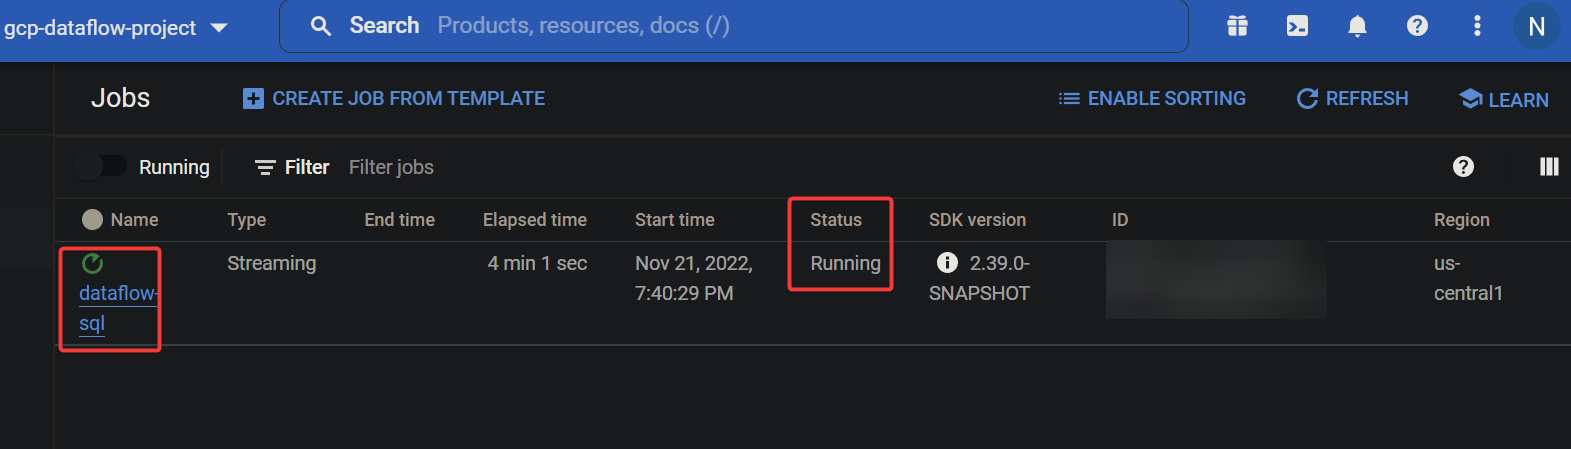Click the 4 min 1 sec elapsed cell
This screenshot has width=1571, height=449.
pyautogui.click(x=537, y=263)
